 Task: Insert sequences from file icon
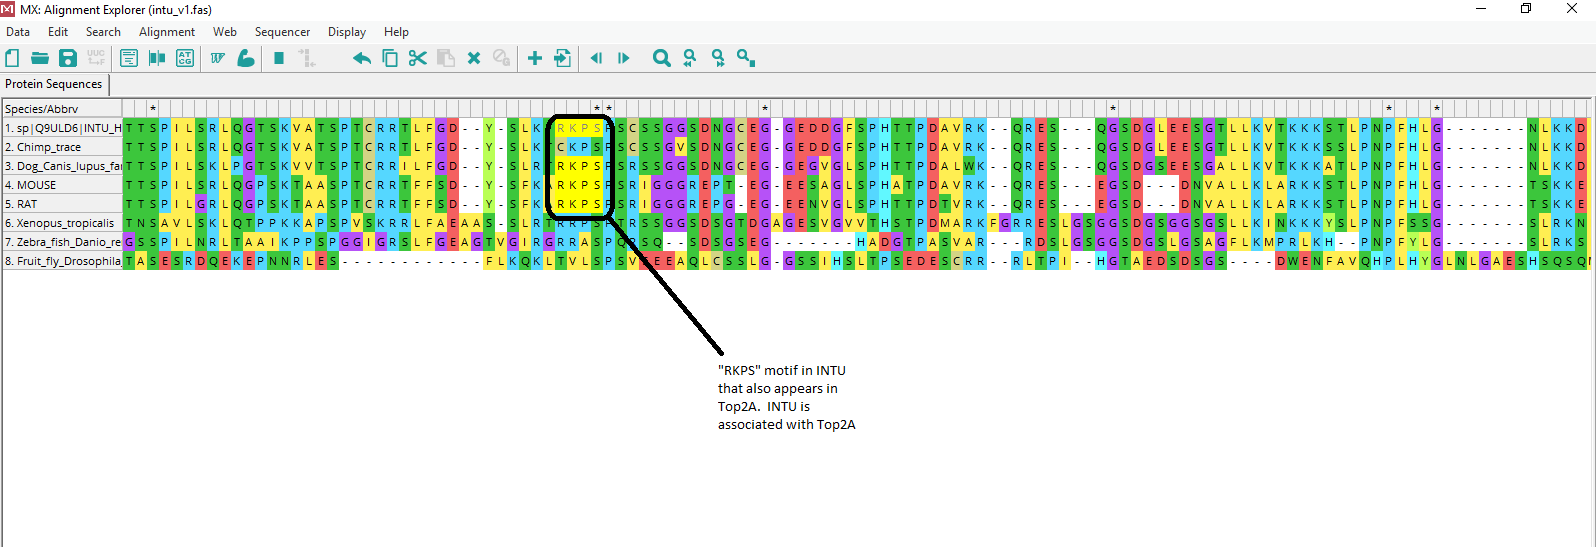563,58
